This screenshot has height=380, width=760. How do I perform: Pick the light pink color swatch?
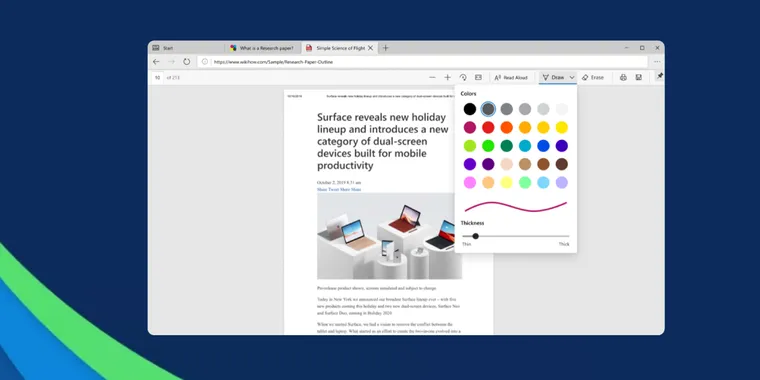coord(470,183)
